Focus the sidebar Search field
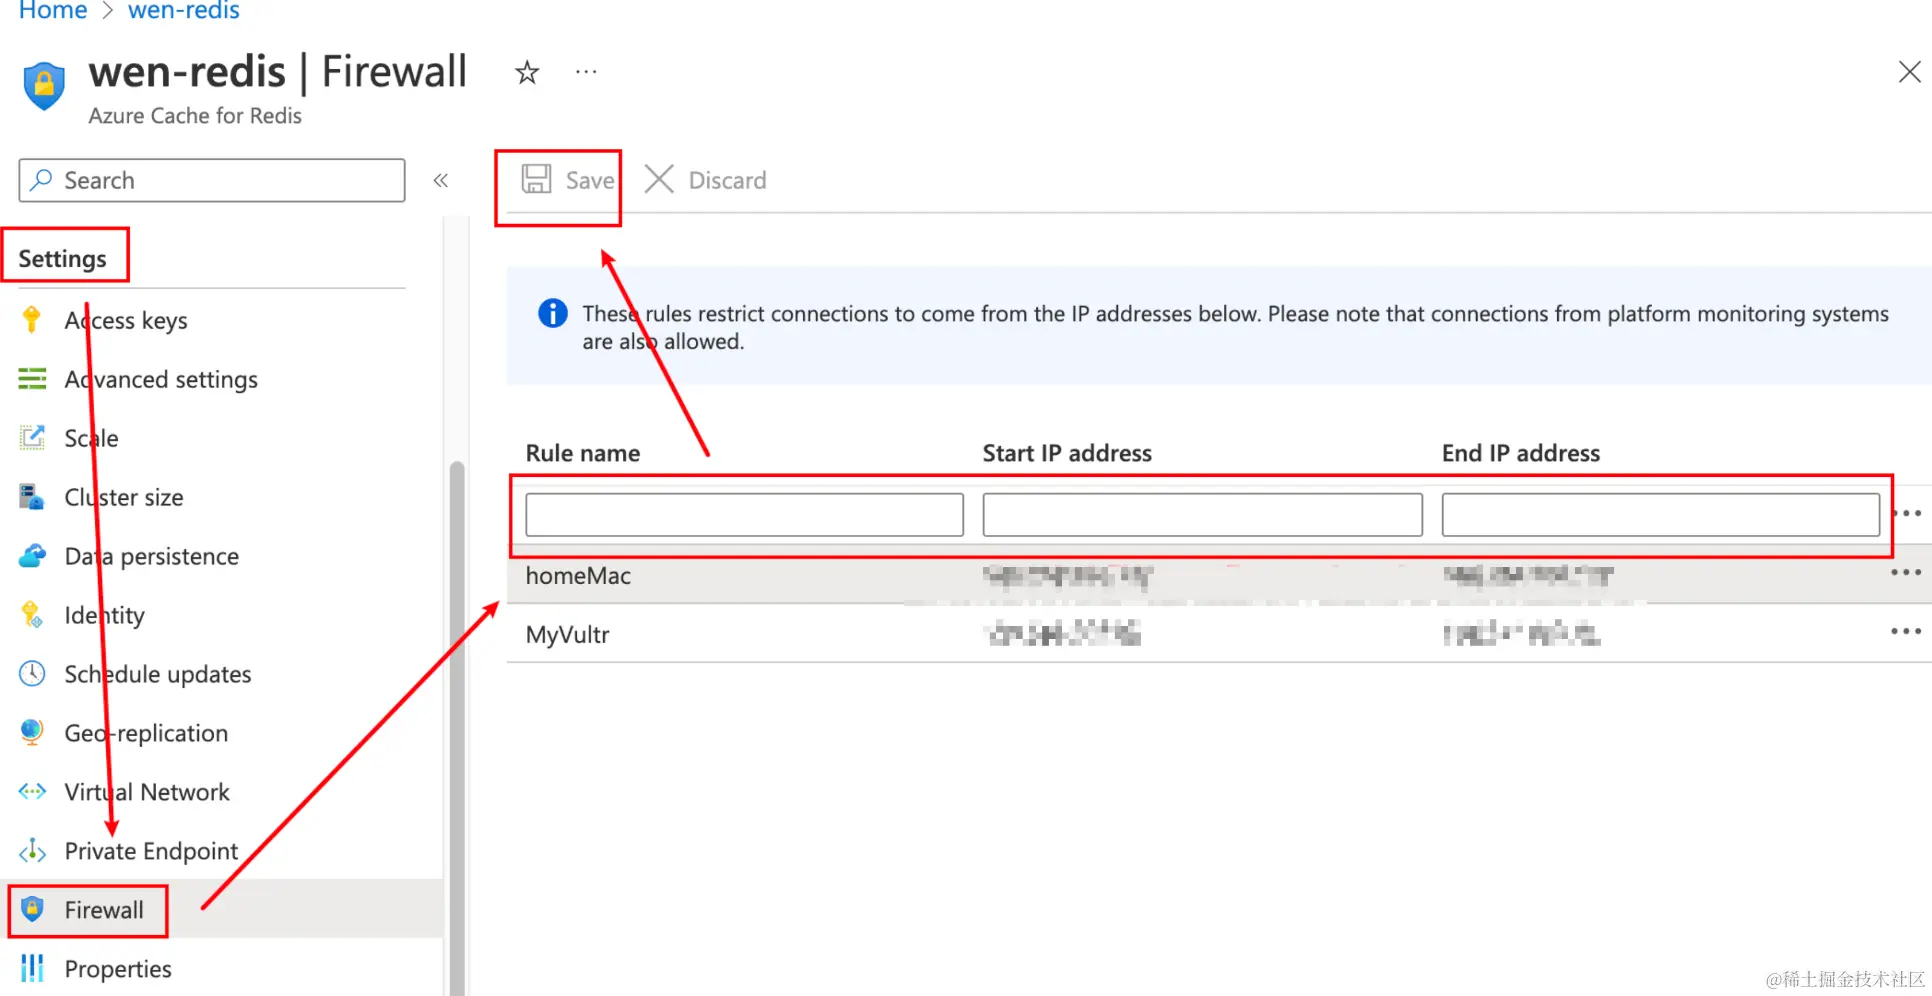Screen dimensions: 1932x996 click(x=212, y=180)
